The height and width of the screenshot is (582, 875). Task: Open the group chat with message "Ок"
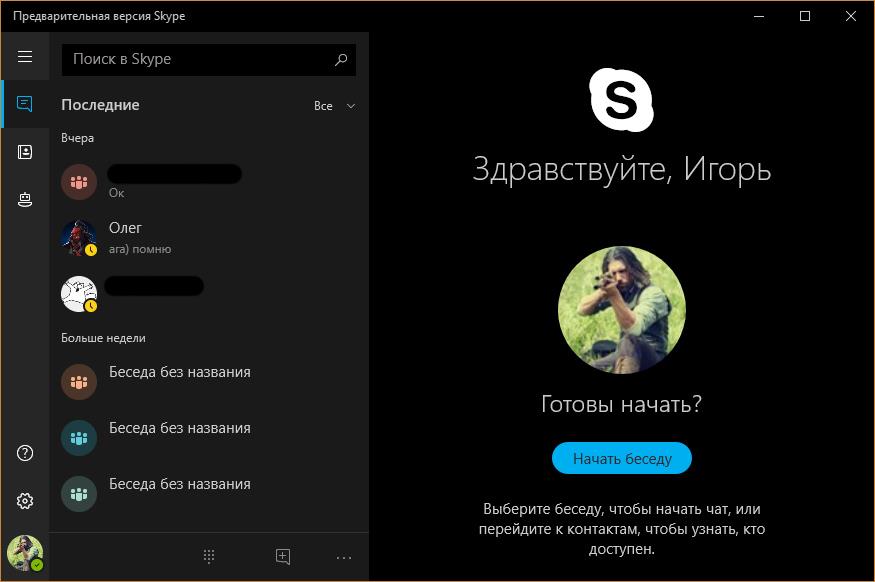(x=200, y=182)
